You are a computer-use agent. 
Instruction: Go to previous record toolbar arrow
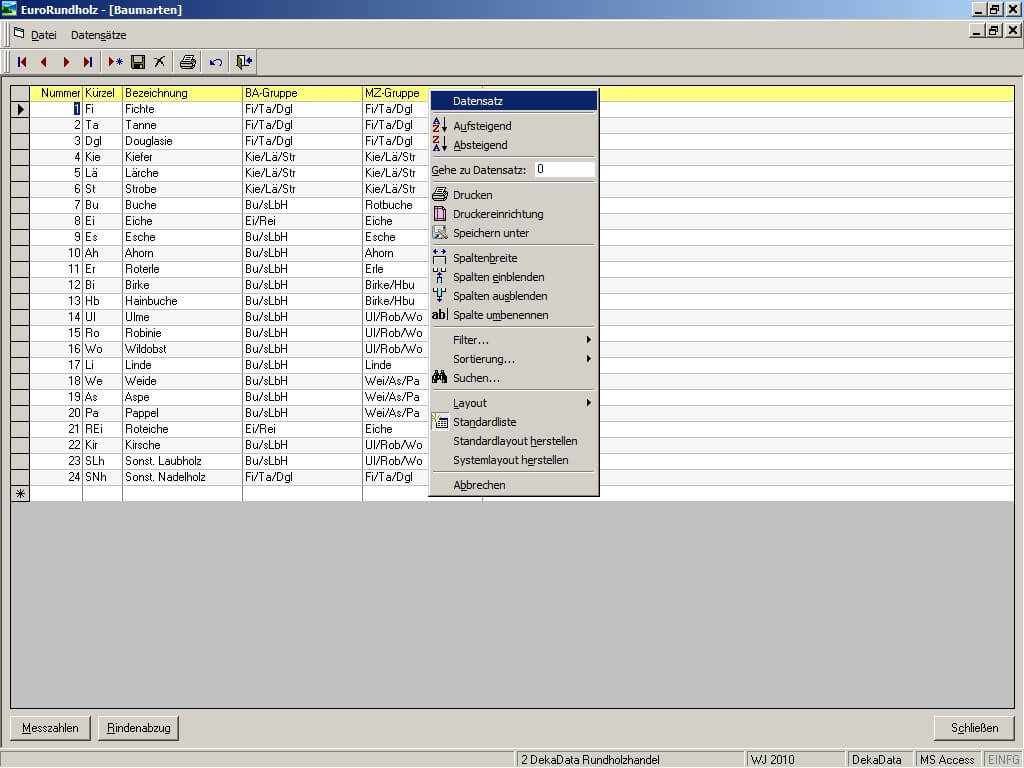(44, 62)
